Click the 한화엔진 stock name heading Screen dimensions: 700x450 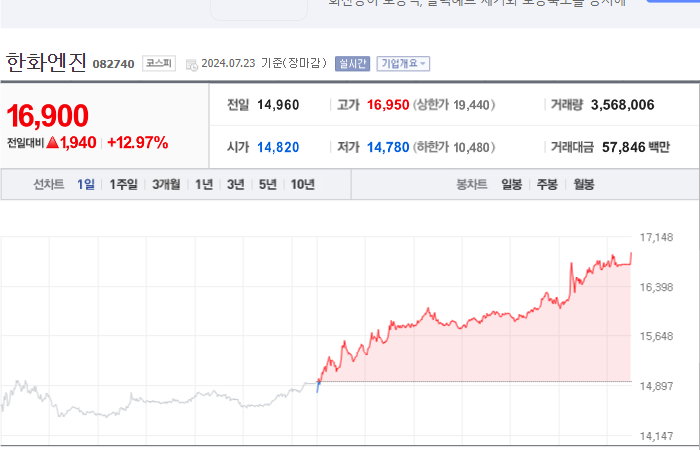(46, 62)
